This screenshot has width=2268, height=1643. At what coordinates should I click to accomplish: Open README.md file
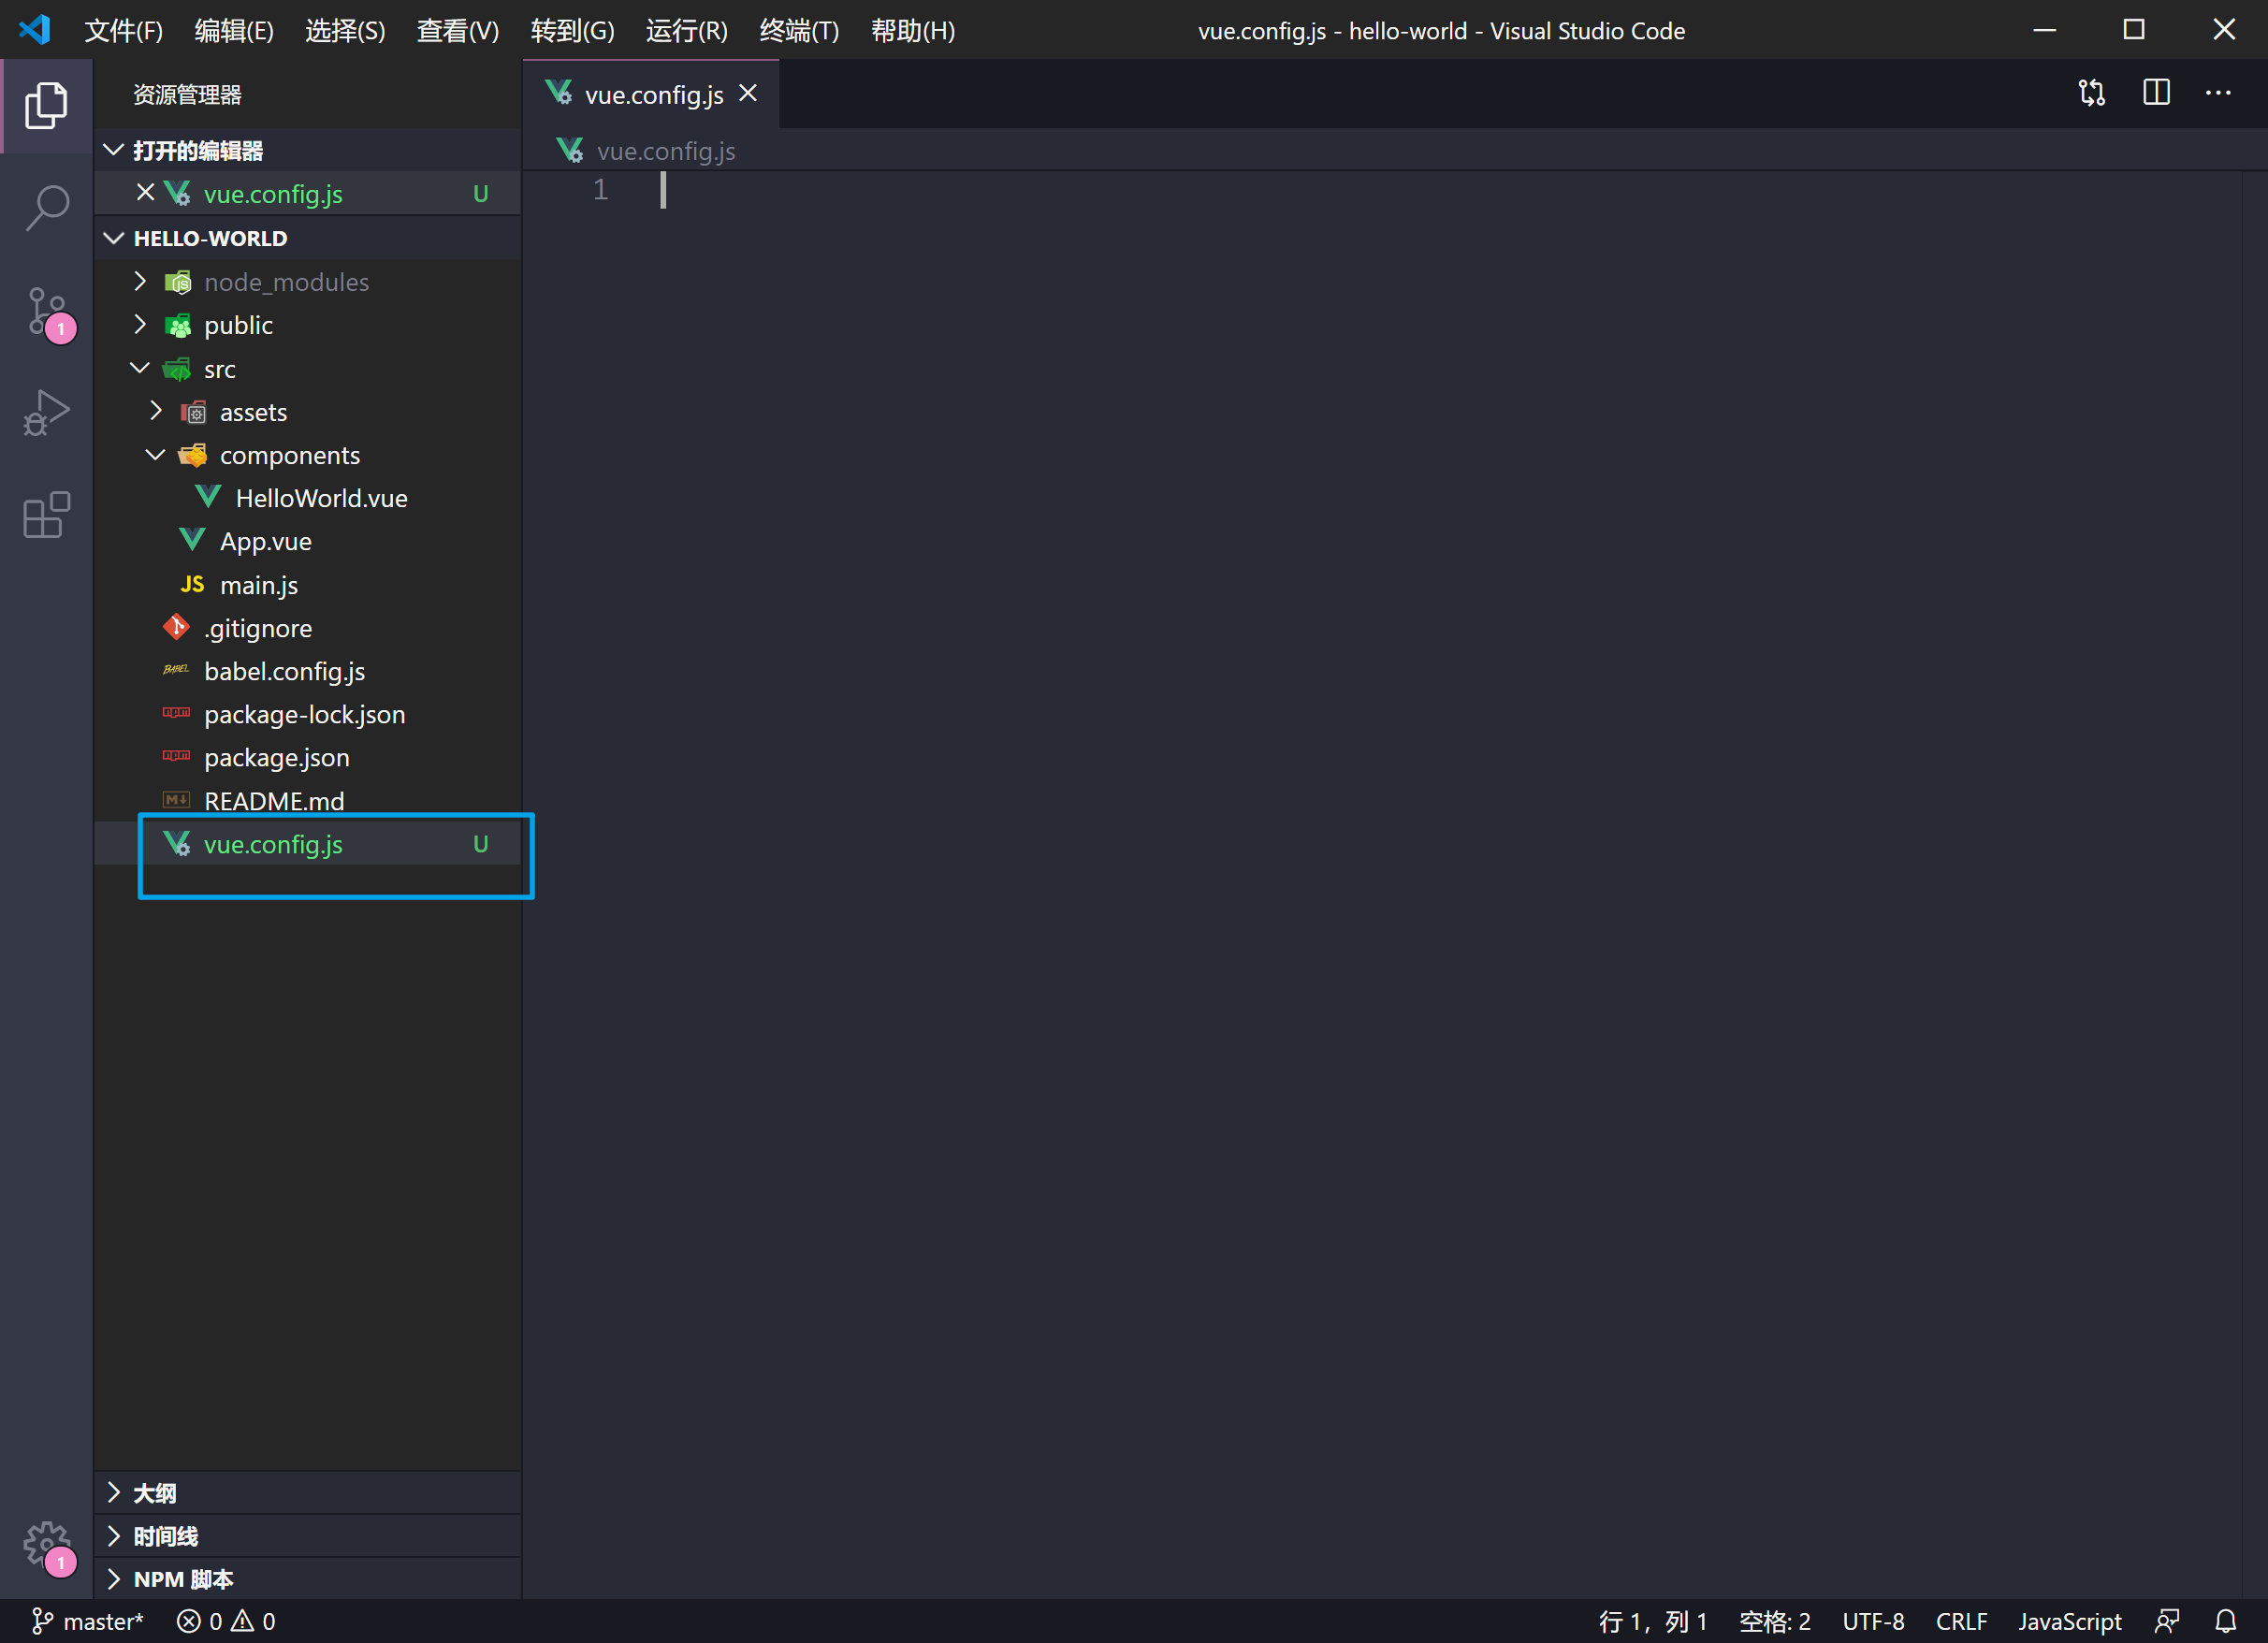[x=307, y=801]
